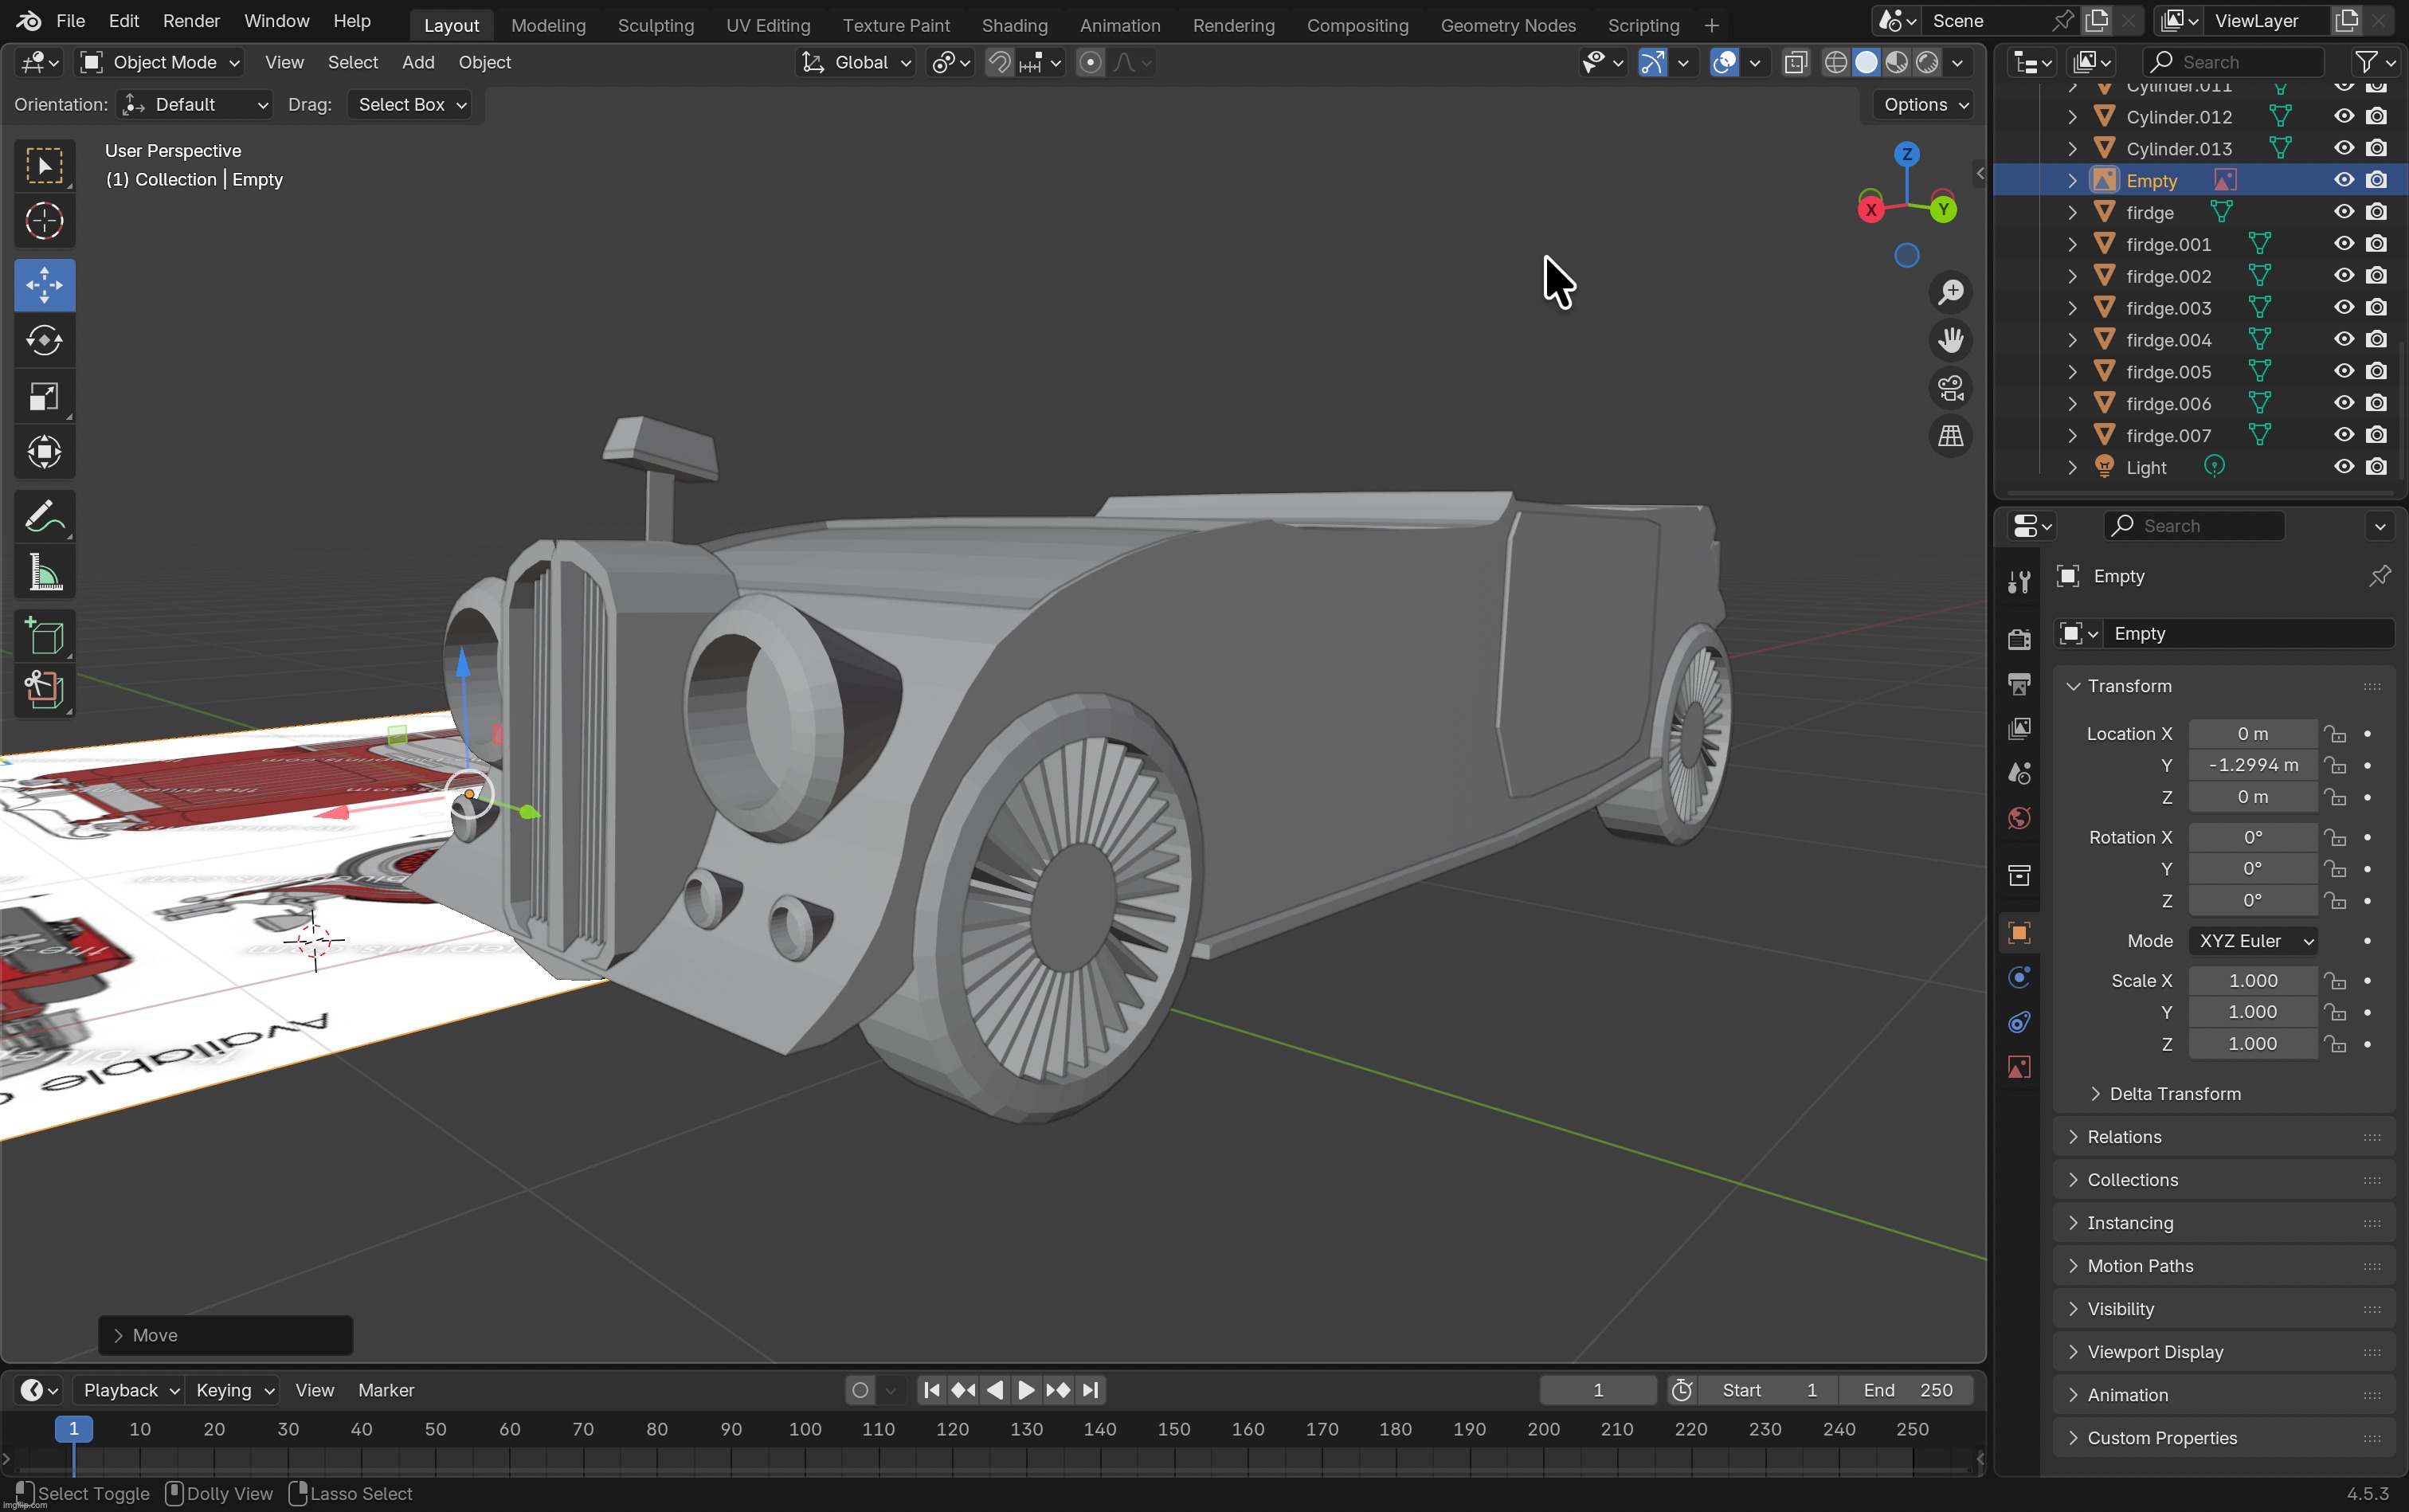Open the Render menu
2409x1512 pixels.
[x=190, y=20]
